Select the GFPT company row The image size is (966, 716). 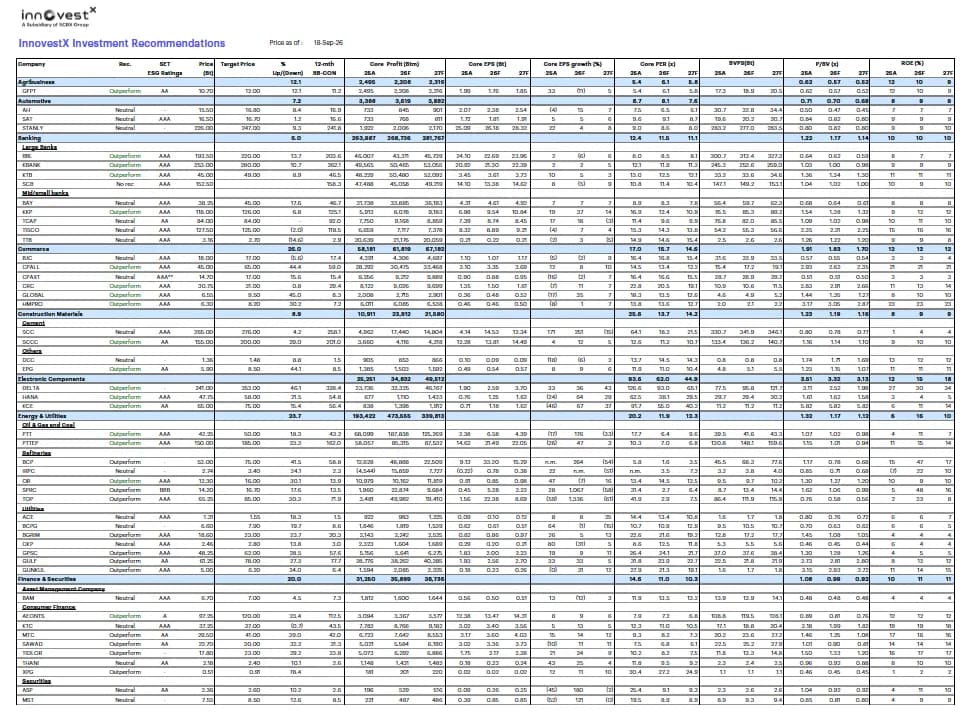pyautogui.click(x=485, y=91)
